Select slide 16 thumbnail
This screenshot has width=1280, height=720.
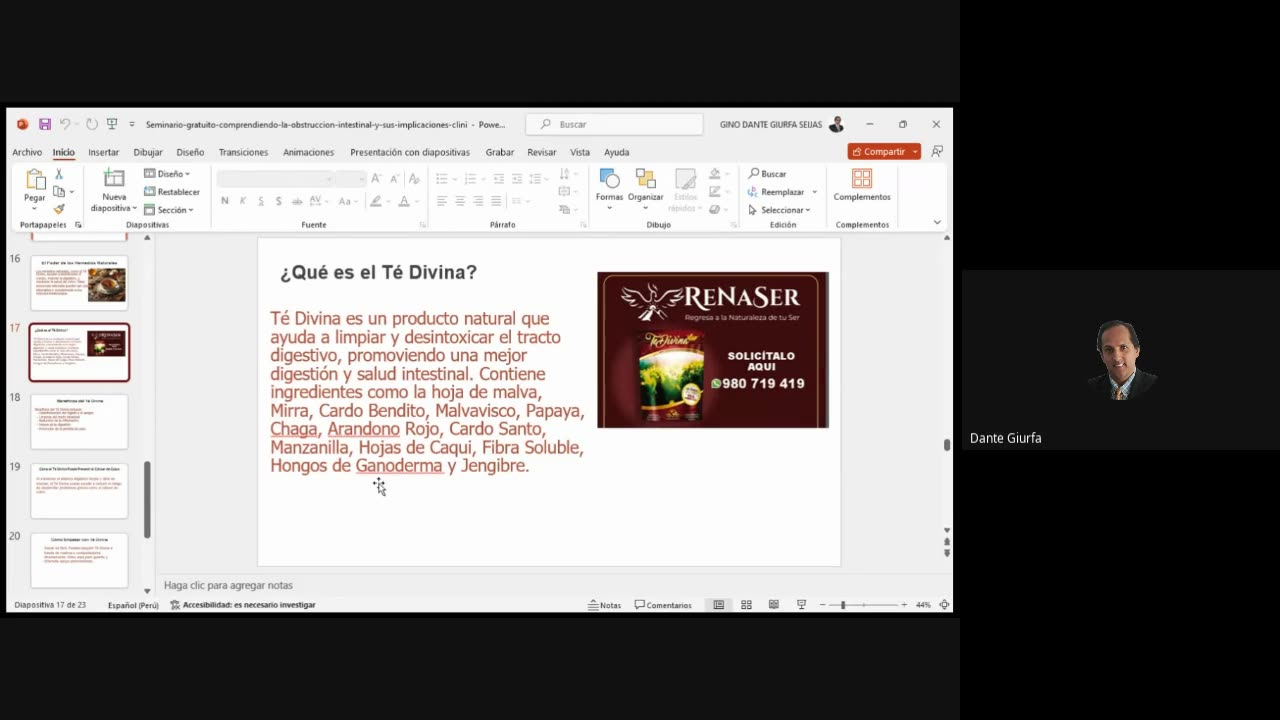pyautogui.click(x=79, y=283)
